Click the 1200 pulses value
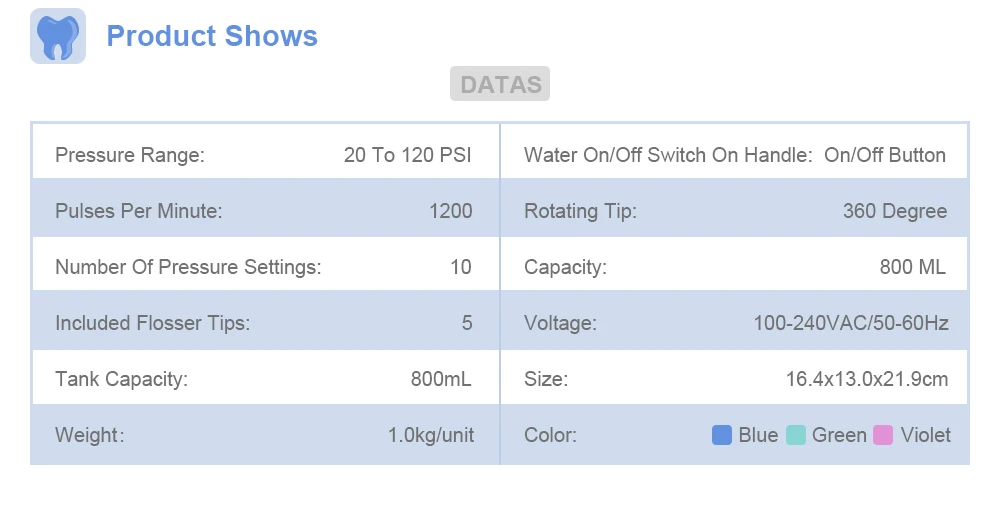1000x527 pixels. coord(451,211)
